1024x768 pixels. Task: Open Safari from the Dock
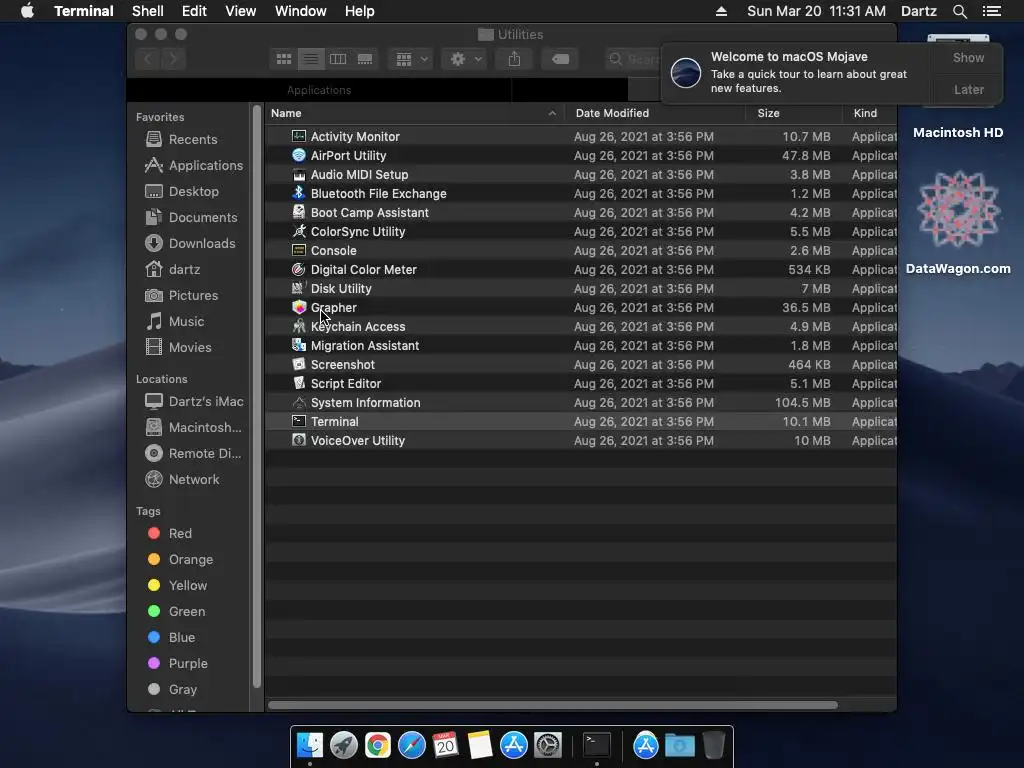tap(411, 745)
